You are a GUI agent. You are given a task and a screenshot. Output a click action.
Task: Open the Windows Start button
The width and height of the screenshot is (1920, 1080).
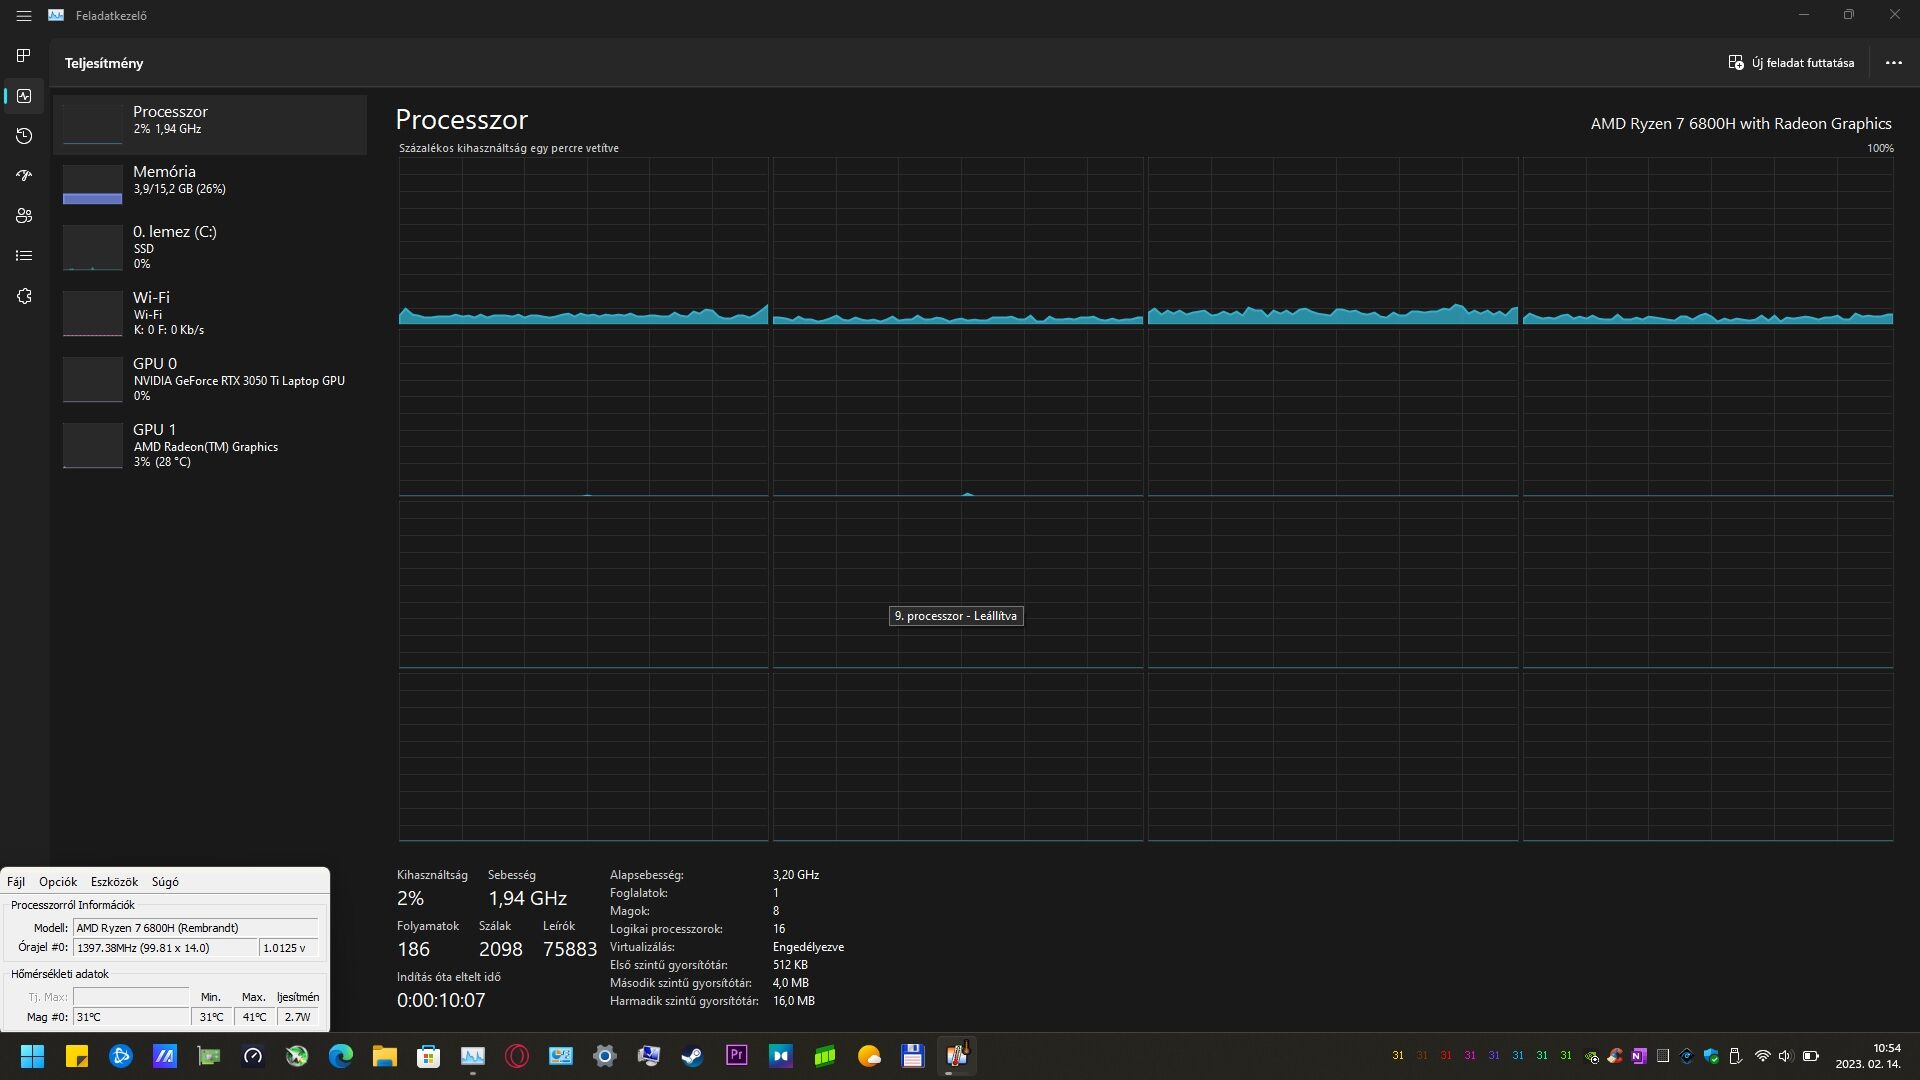32,1056
